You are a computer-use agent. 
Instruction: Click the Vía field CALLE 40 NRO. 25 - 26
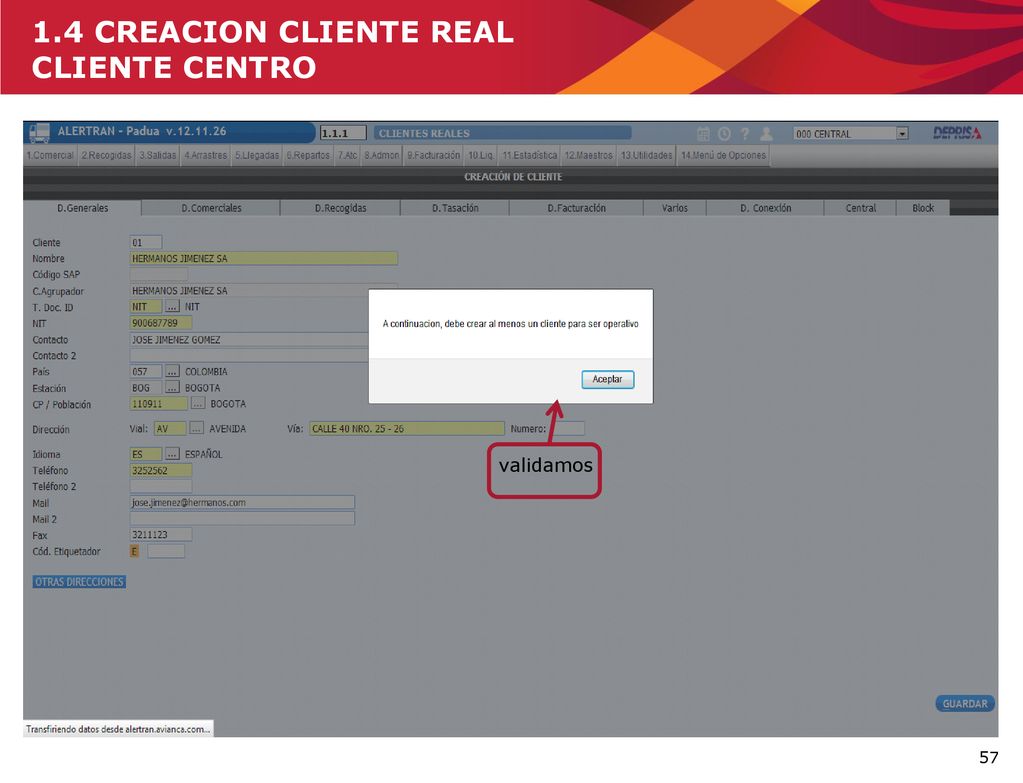[x=406, y=429]
